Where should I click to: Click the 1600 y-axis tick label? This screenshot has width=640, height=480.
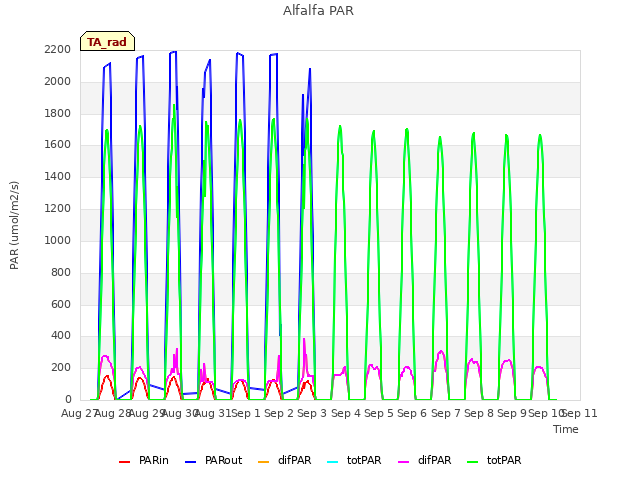pos(58,144)
